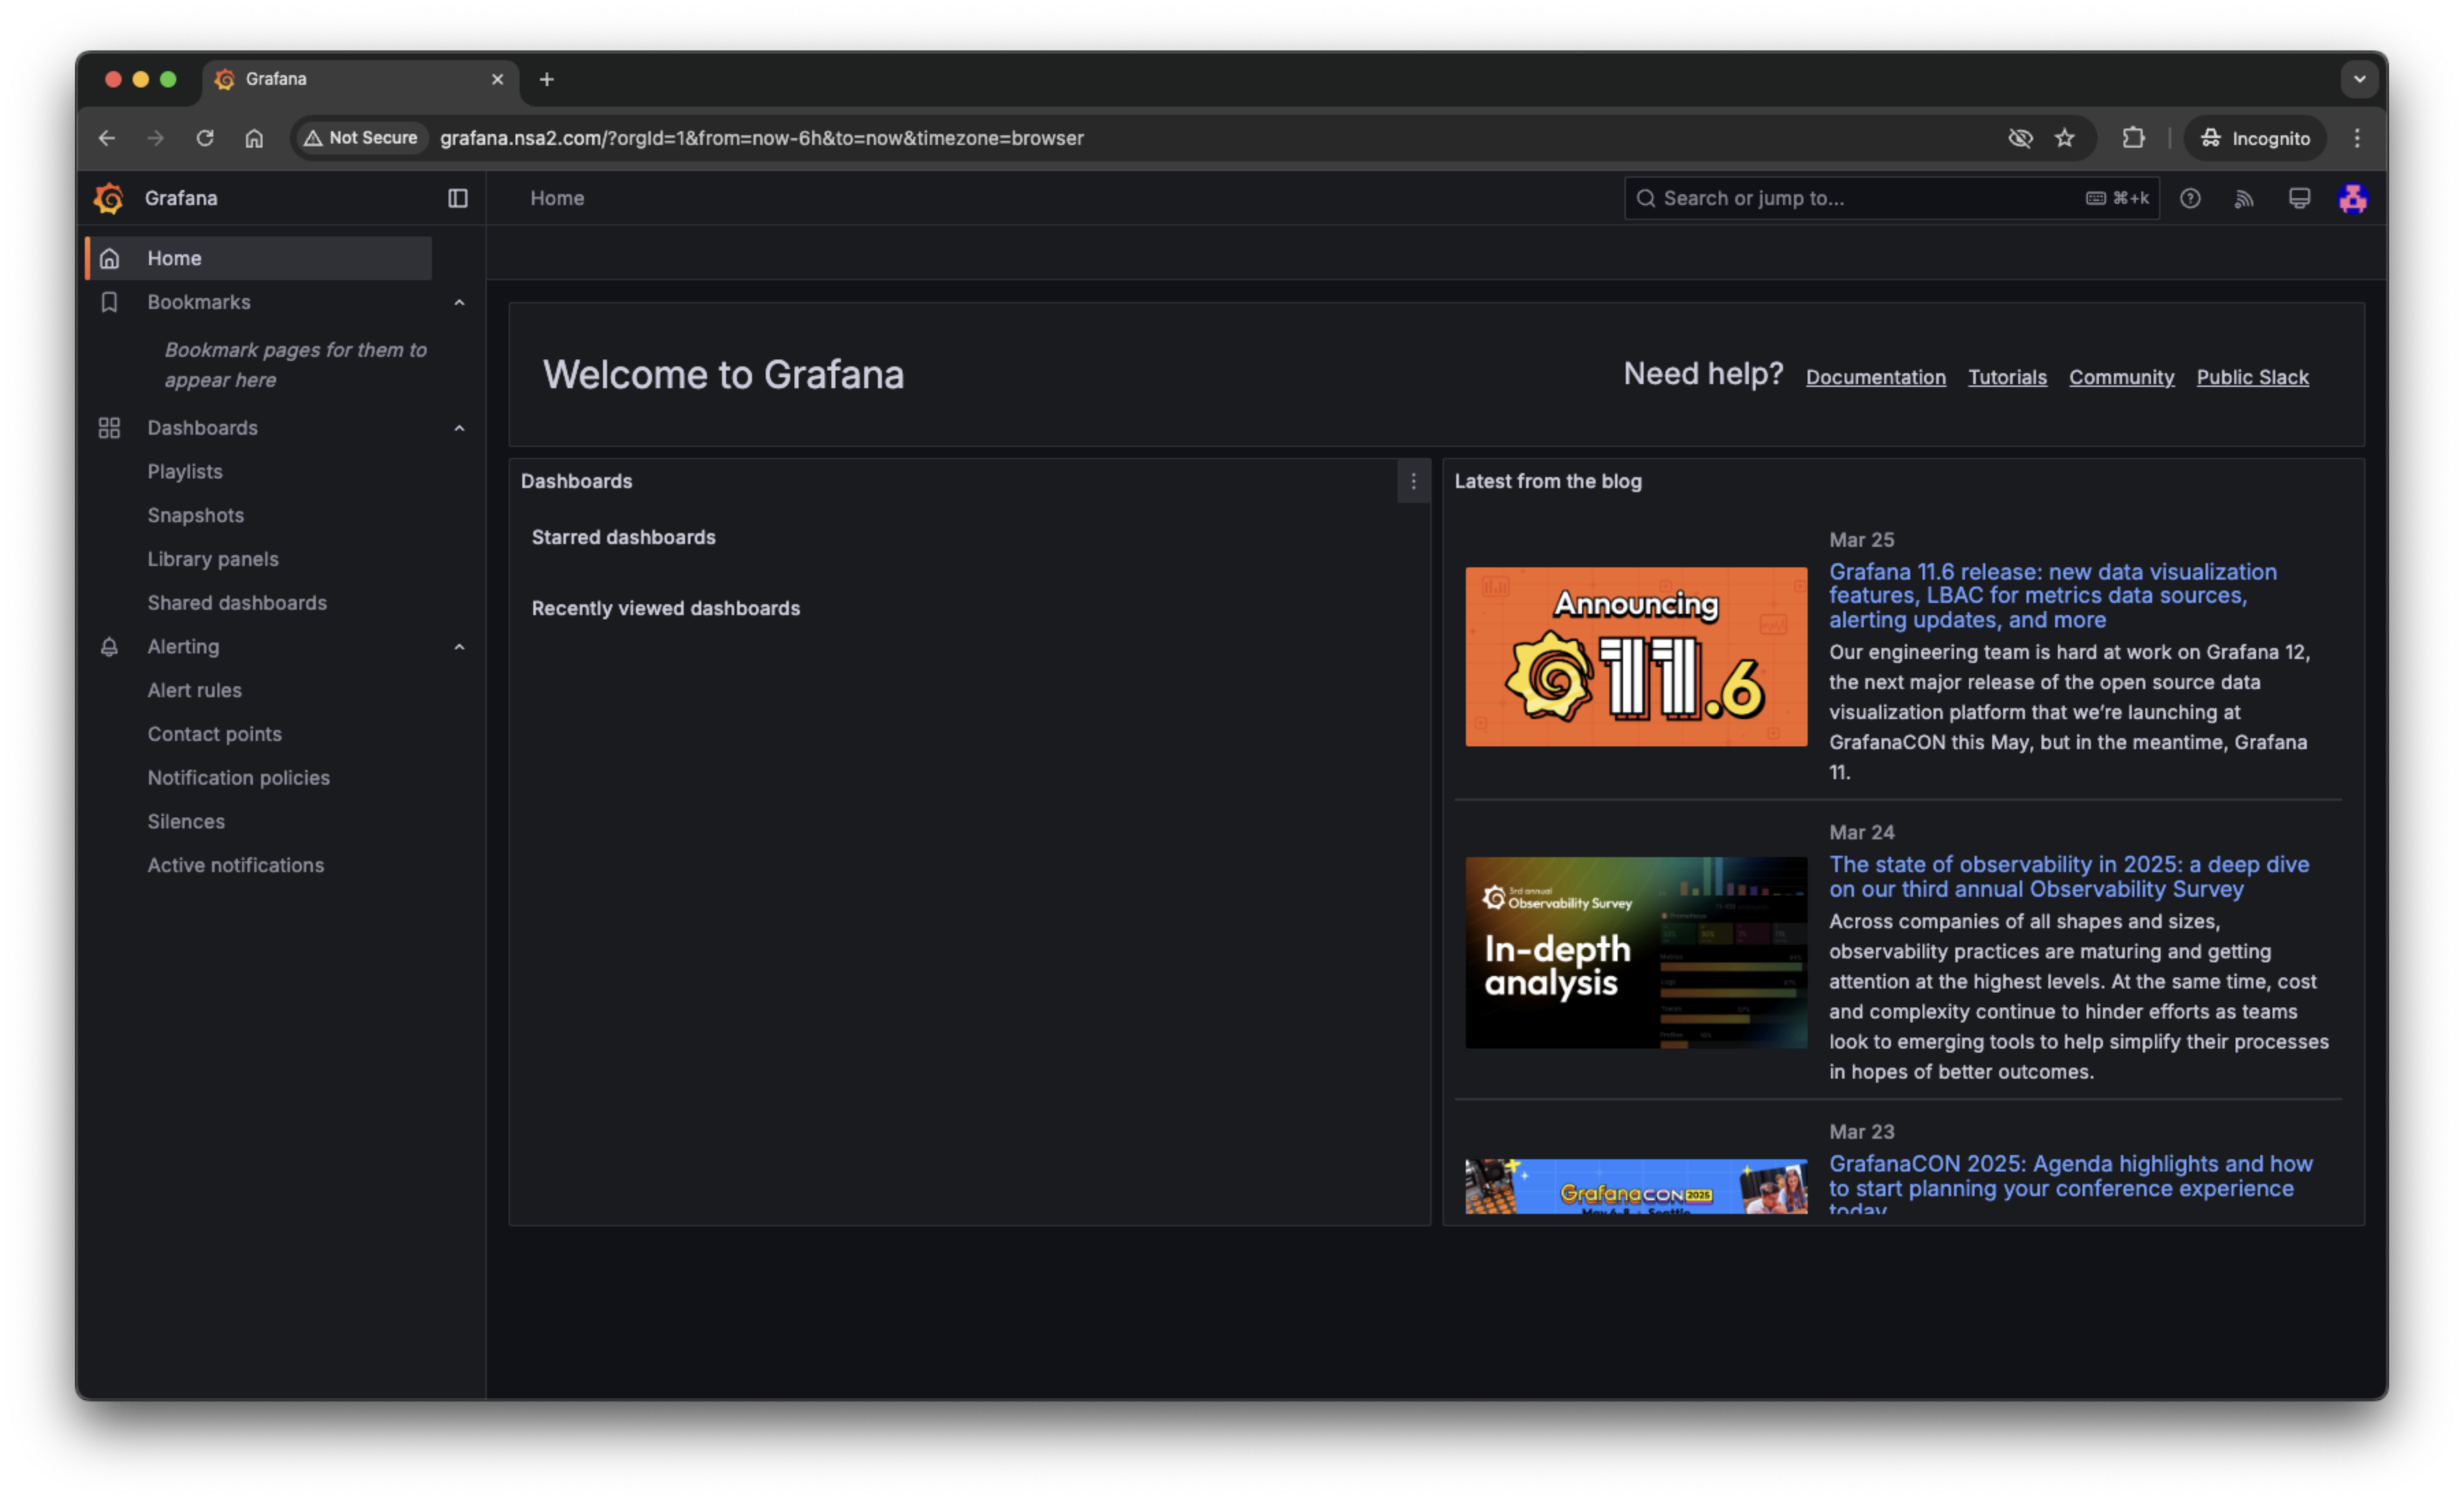Open the Public Slack link
Image resolution: width=2464 pixels, height=1501 pixels.
tap(2252, 377)
